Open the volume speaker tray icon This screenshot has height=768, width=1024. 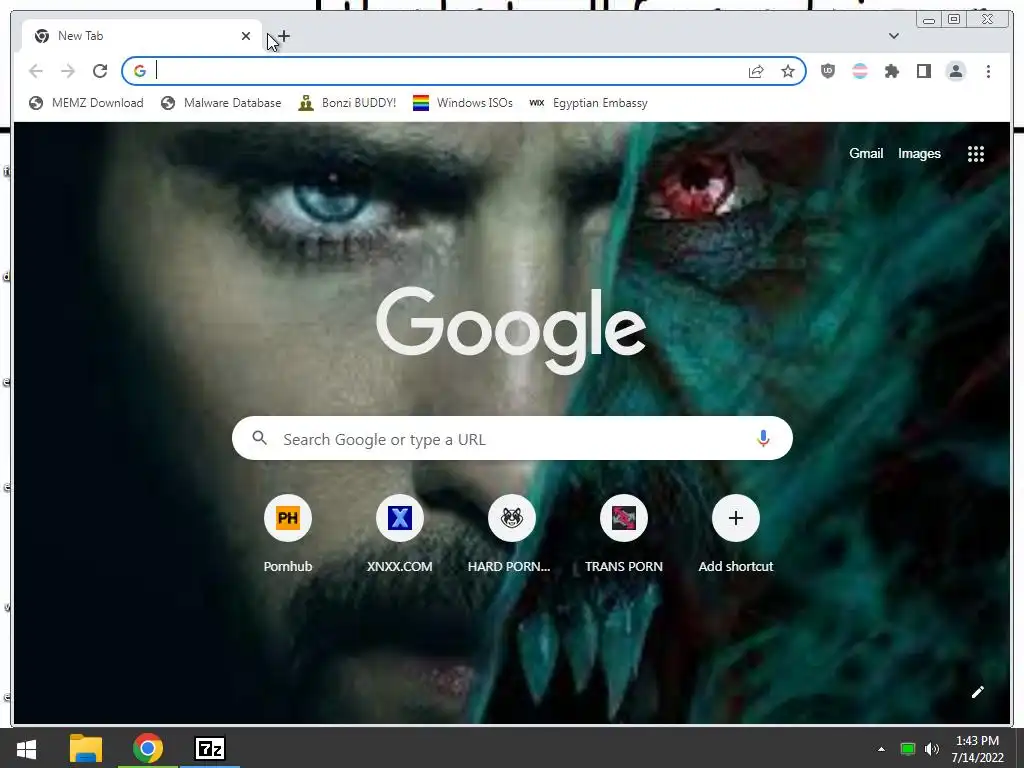932,749
